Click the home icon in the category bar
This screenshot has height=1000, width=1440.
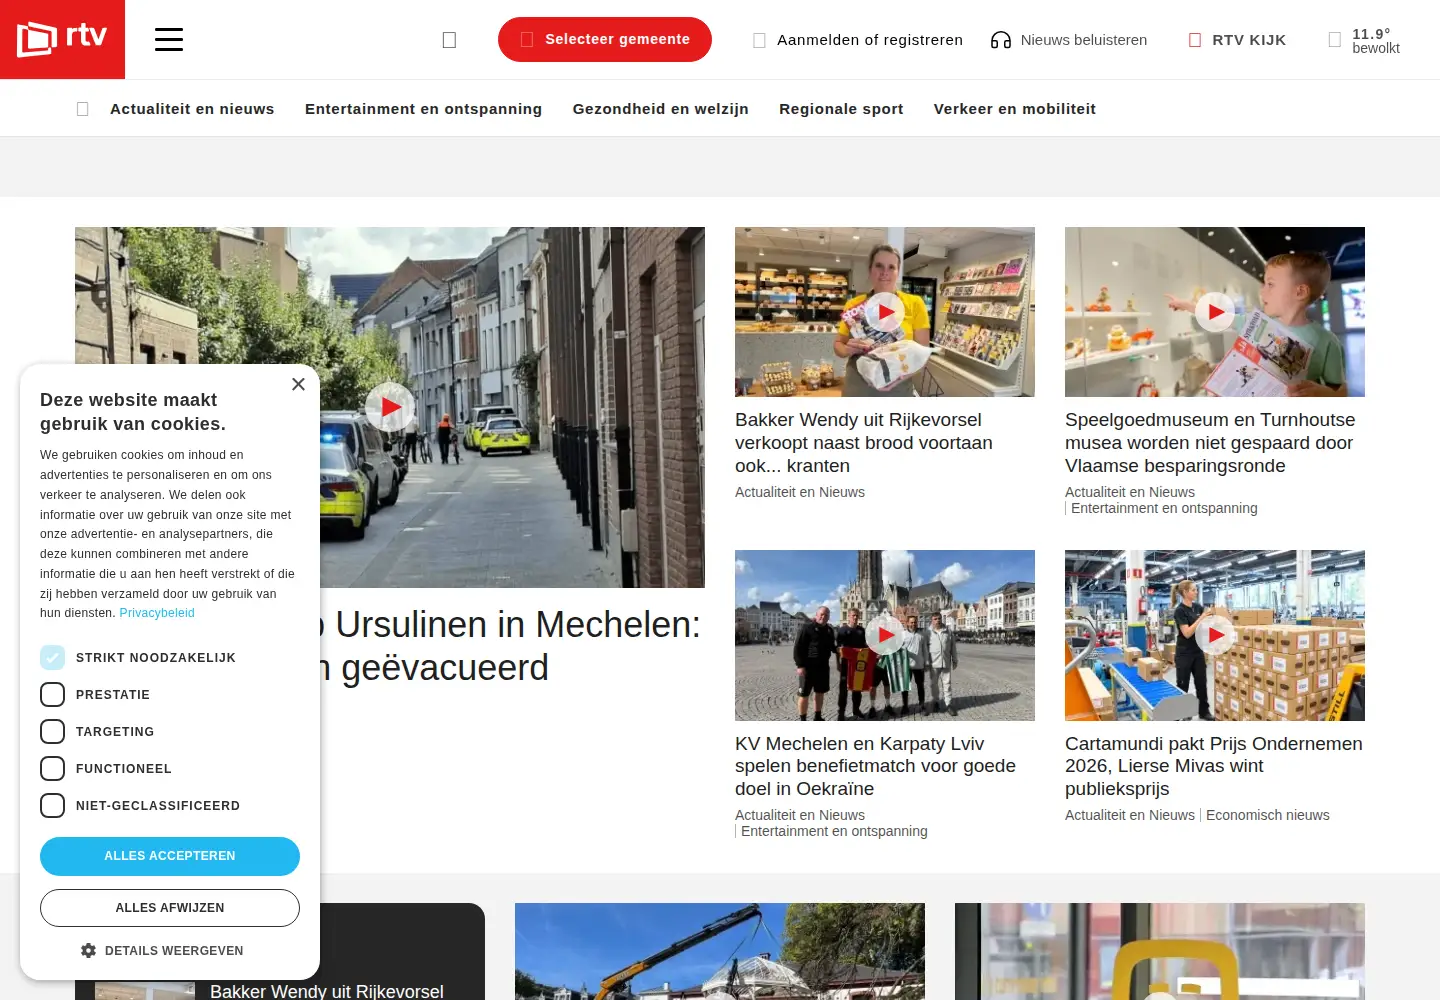[x=83, y=109]
